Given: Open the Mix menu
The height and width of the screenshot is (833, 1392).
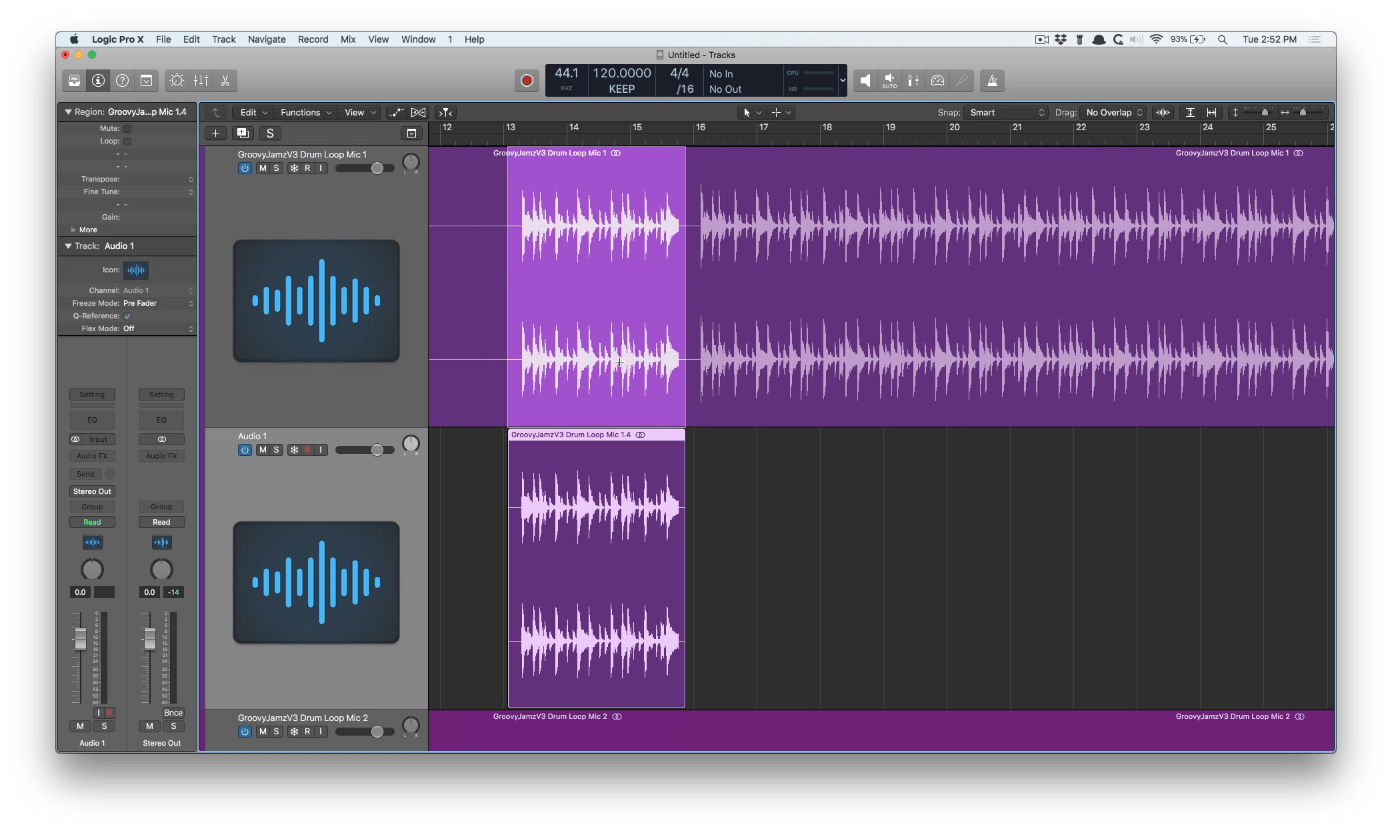Looking at the screenshot, I should tap(348, 40).
